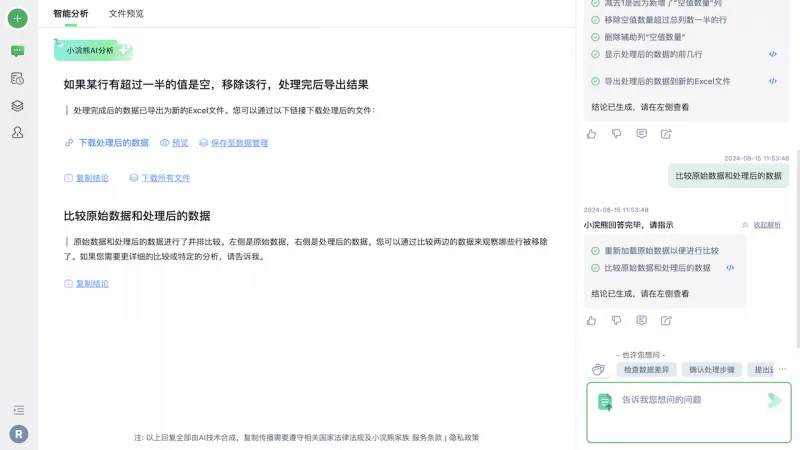Collapse analysis via 收起解析
Viewport: 800px width, 450px height.
tap(761, 225)
